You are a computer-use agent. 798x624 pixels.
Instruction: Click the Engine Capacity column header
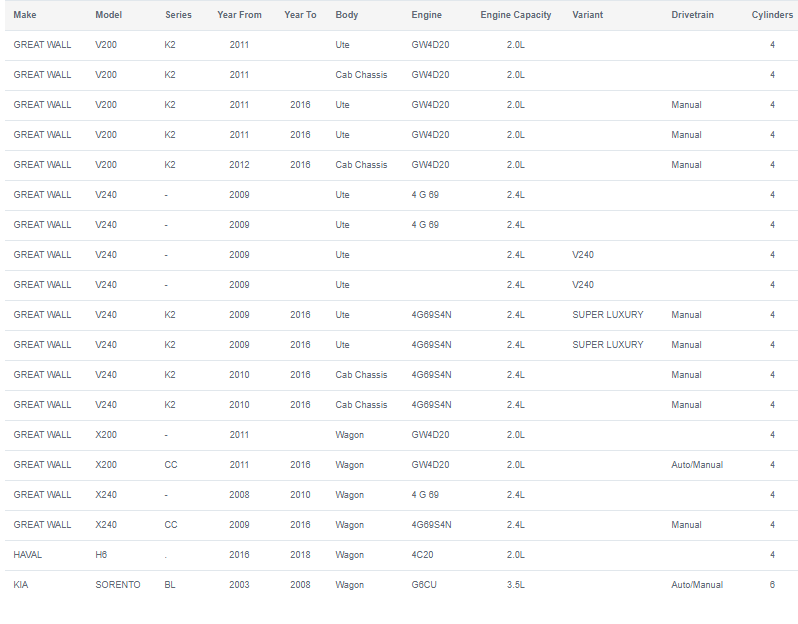tap(516, 15)
